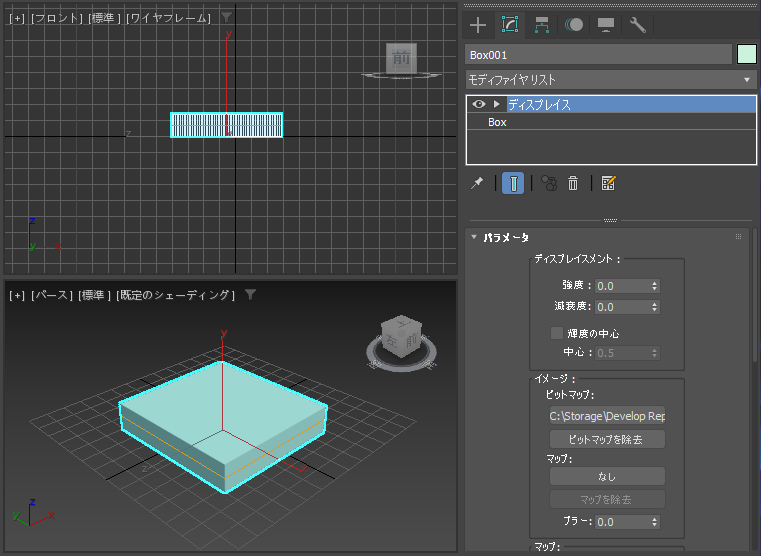Viewport: 761px width, 556px height.
Task: Open the [既定のシェーディング] menu
Action: pos(175,295)
